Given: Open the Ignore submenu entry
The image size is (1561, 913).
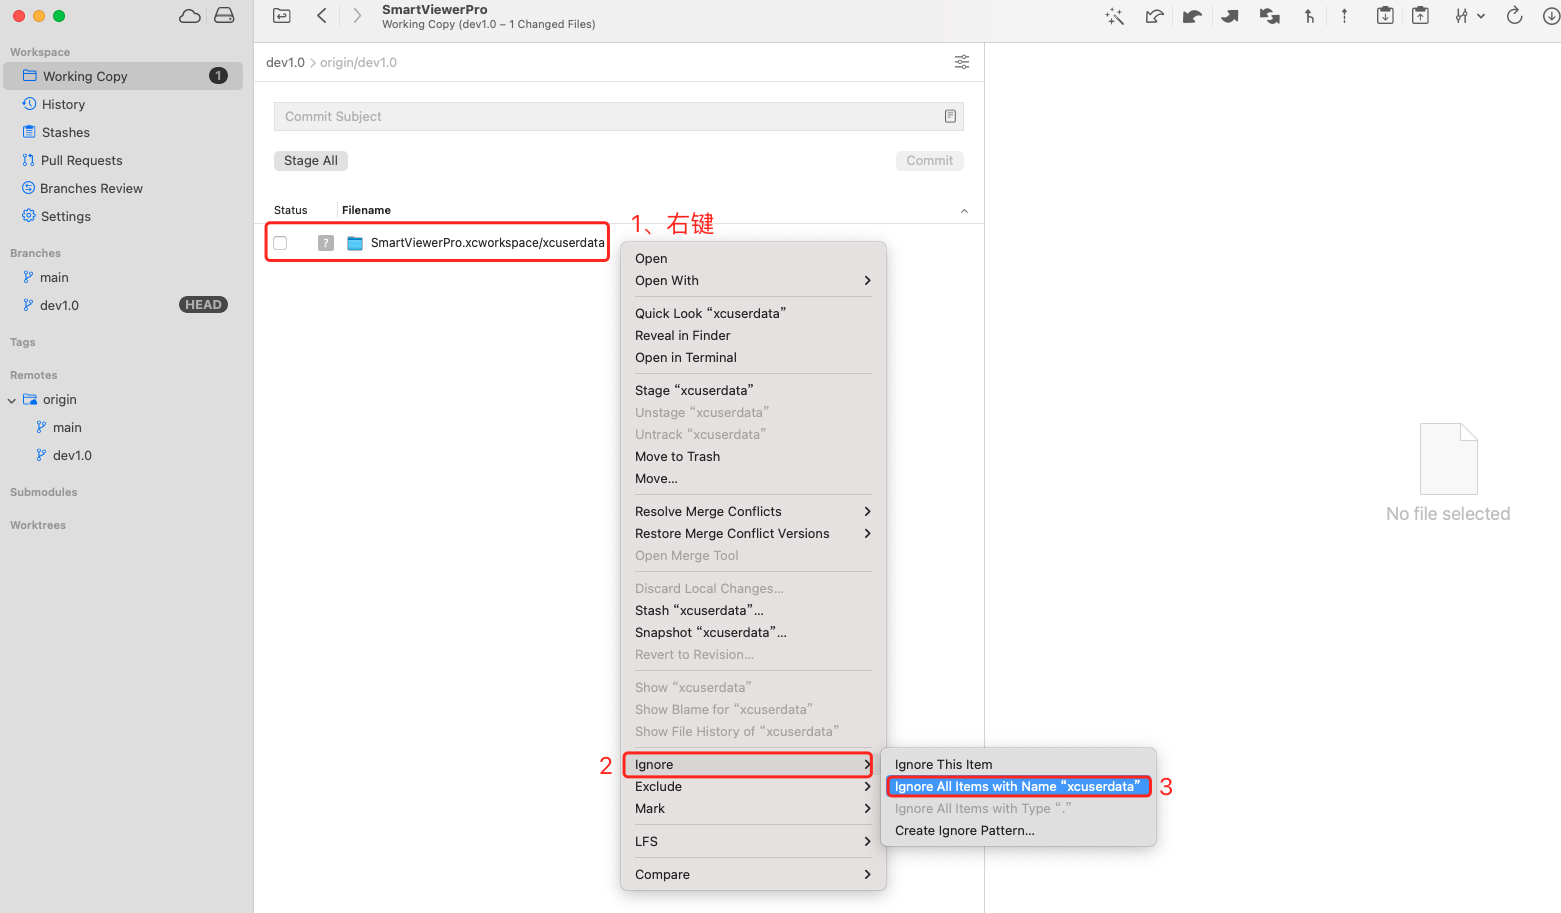Looking at the screenshot, I should coord(747,765).
